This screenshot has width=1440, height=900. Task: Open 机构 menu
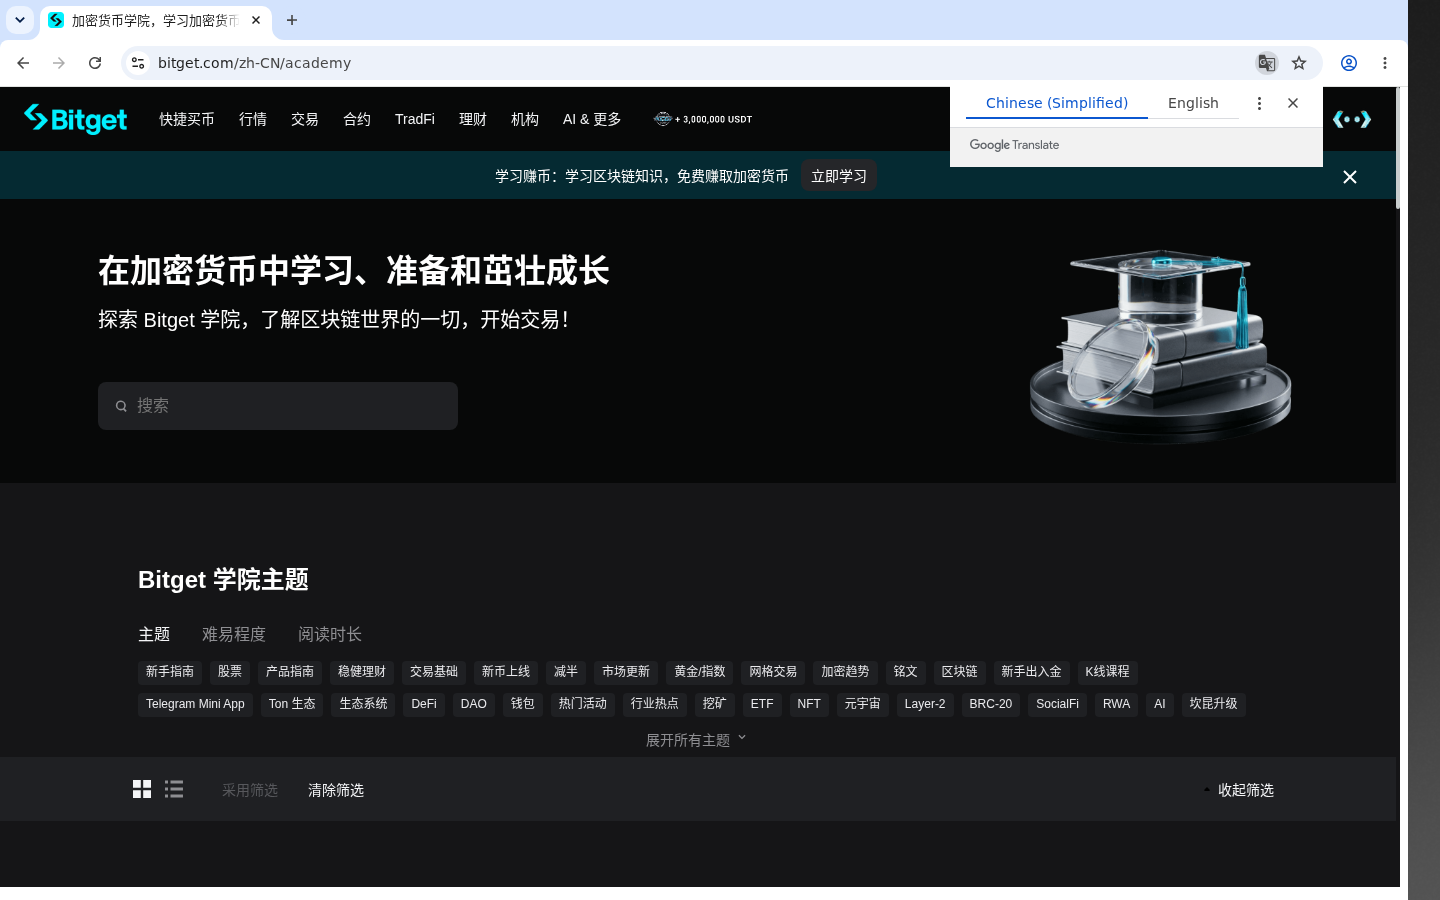click(x=525, y=119)
